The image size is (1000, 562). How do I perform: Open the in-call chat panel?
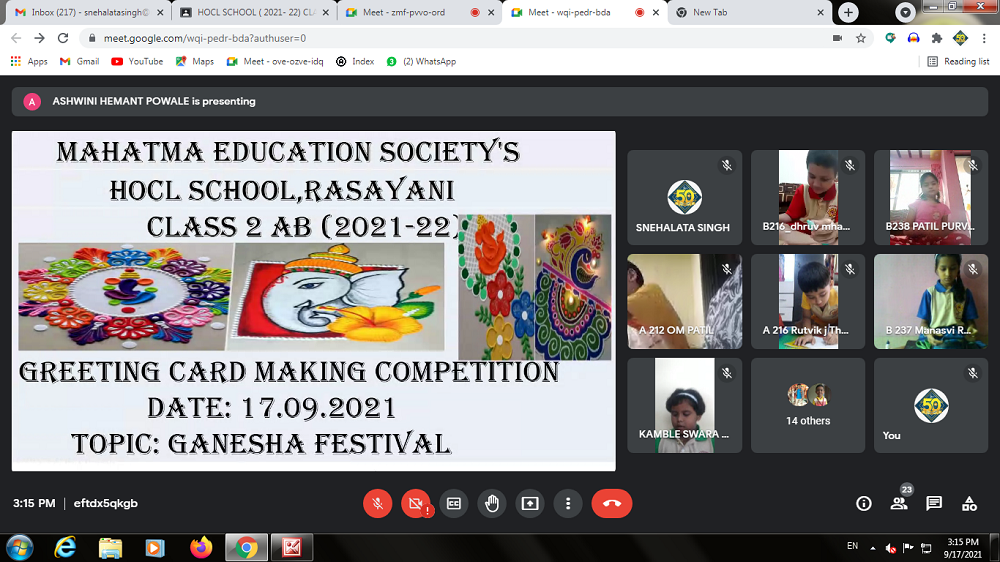coord(933,504)
